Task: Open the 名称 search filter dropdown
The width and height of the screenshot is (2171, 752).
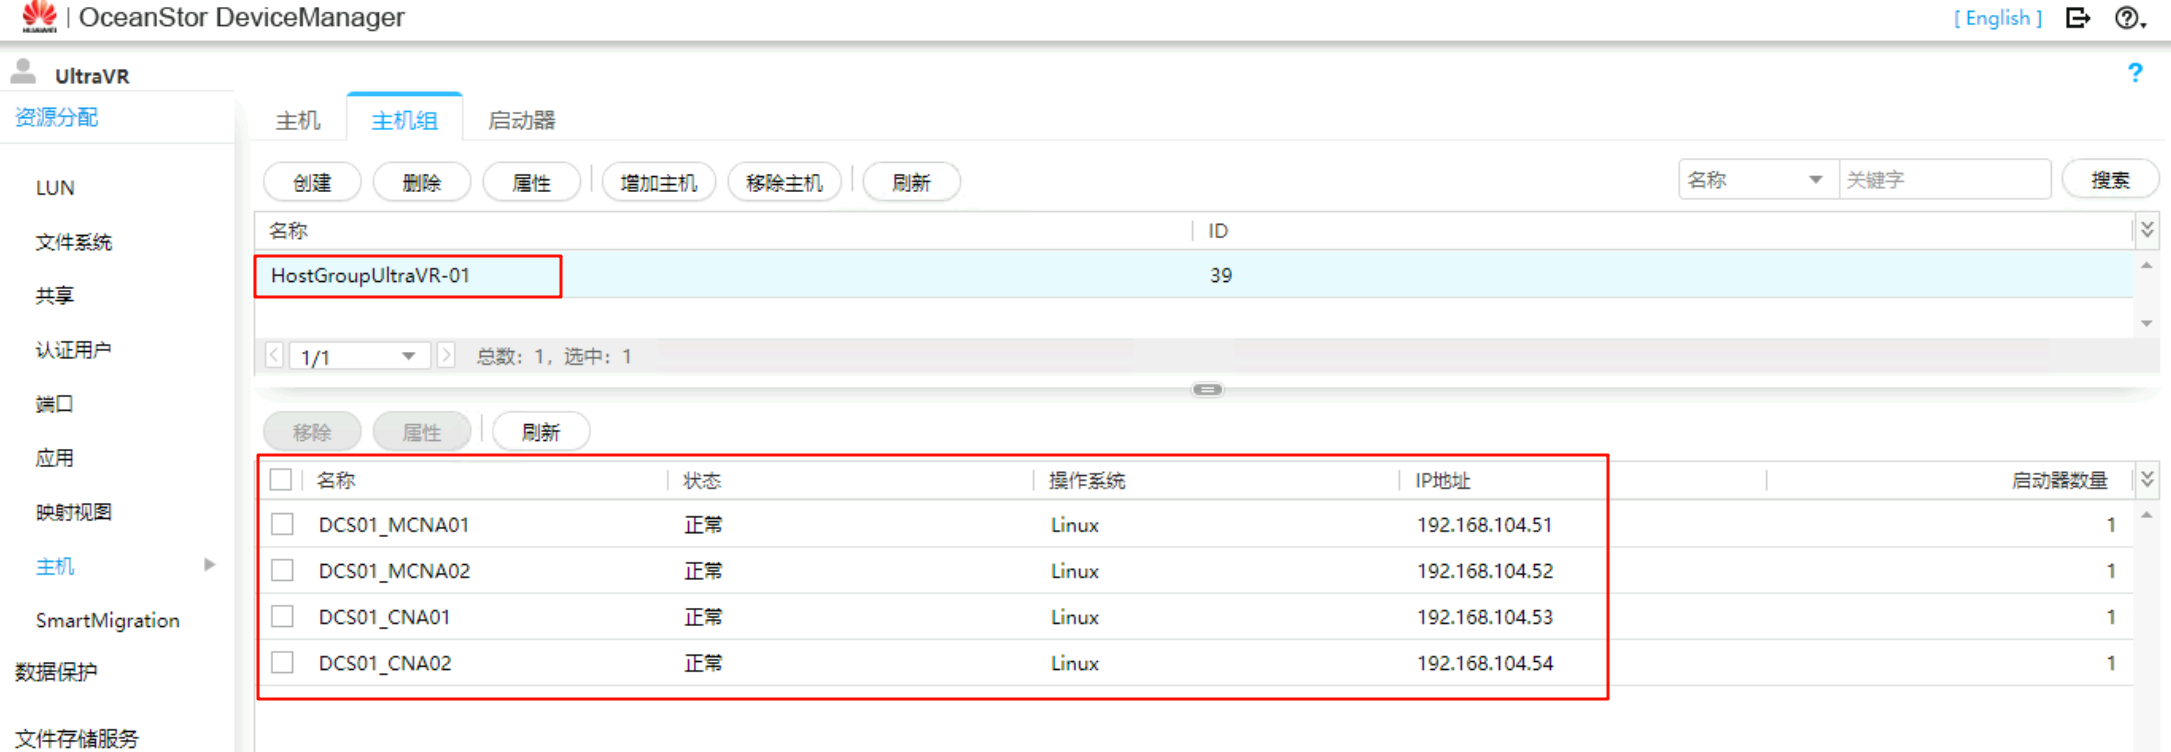Action: (1757, 180)
